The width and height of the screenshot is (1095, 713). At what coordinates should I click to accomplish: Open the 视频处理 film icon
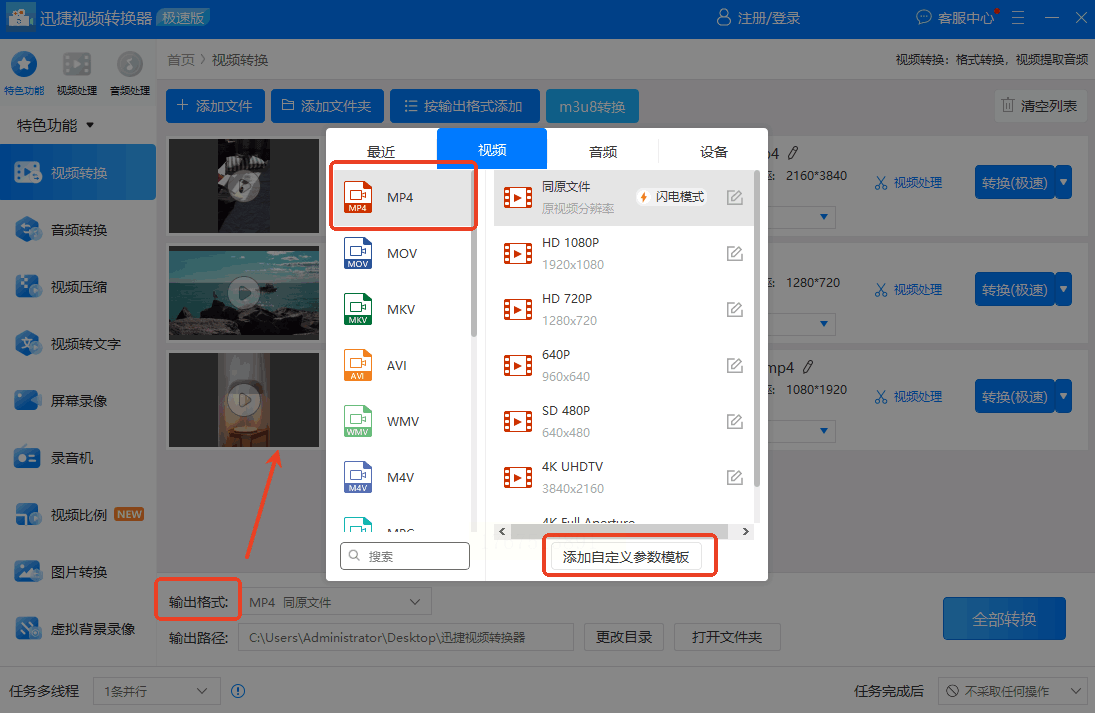click(x=77, y=65)
